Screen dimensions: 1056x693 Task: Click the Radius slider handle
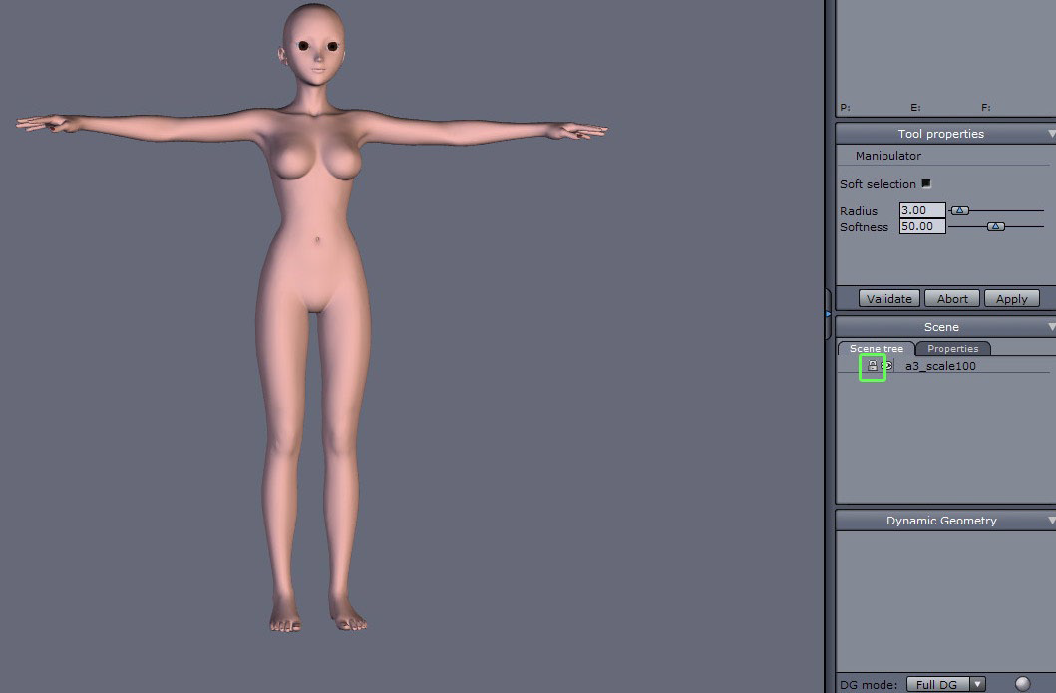pos(959,211)
